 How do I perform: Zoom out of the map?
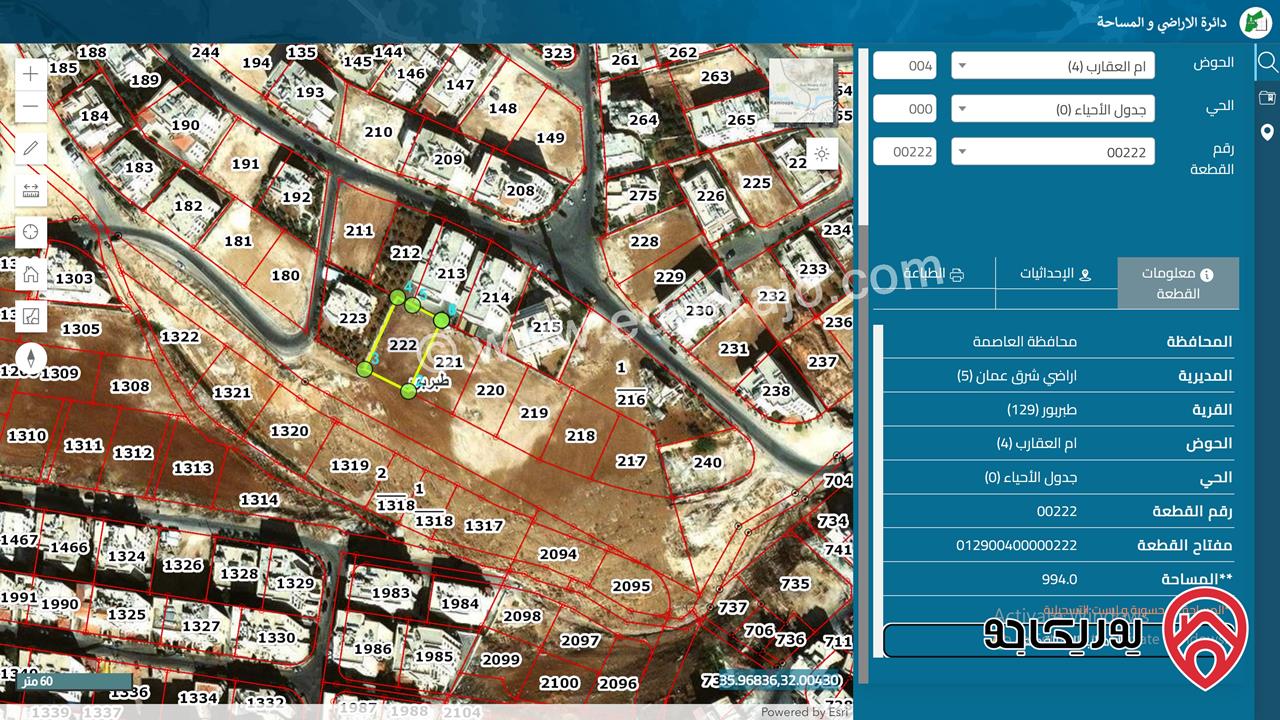pyautogui.click(x=30, y=106)
